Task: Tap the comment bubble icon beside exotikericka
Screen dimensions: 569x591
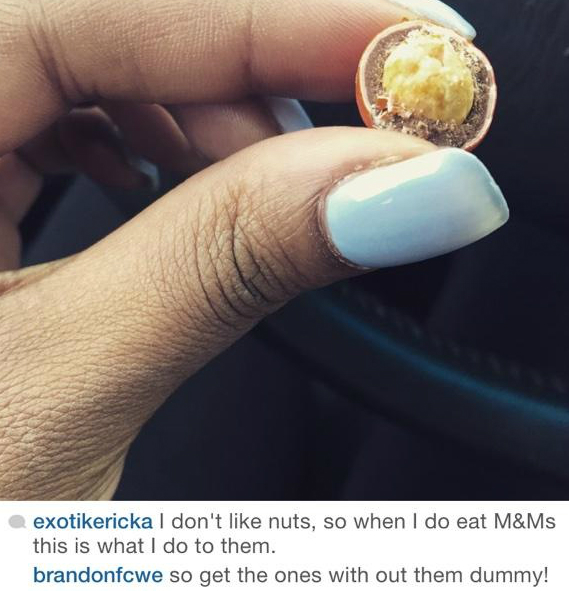Action: [17, 522]
